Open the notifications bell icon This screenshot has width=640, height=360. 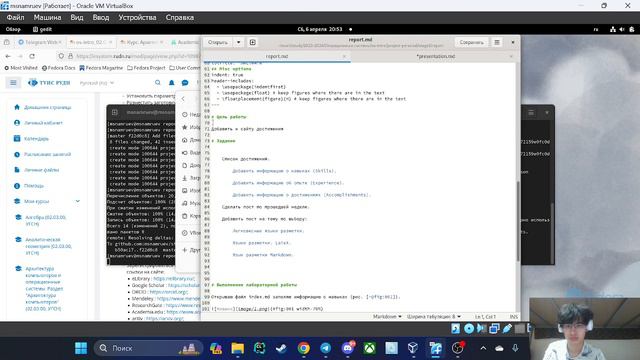point(171,82)
